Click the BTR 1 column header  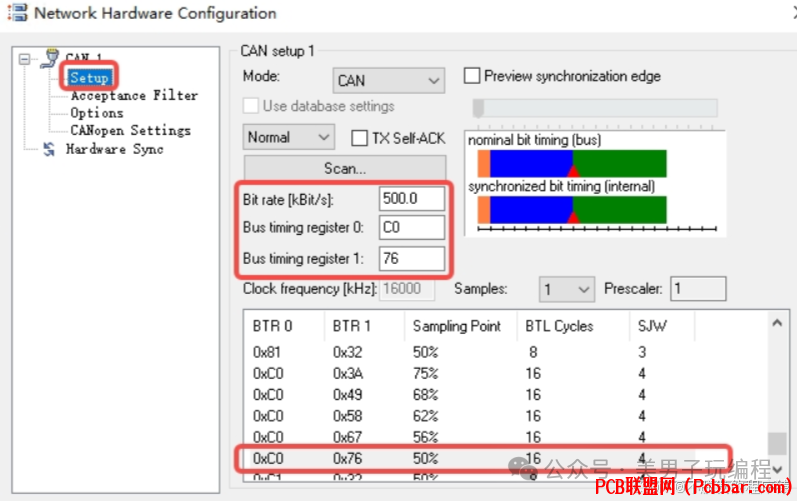(x=364, y=326)
